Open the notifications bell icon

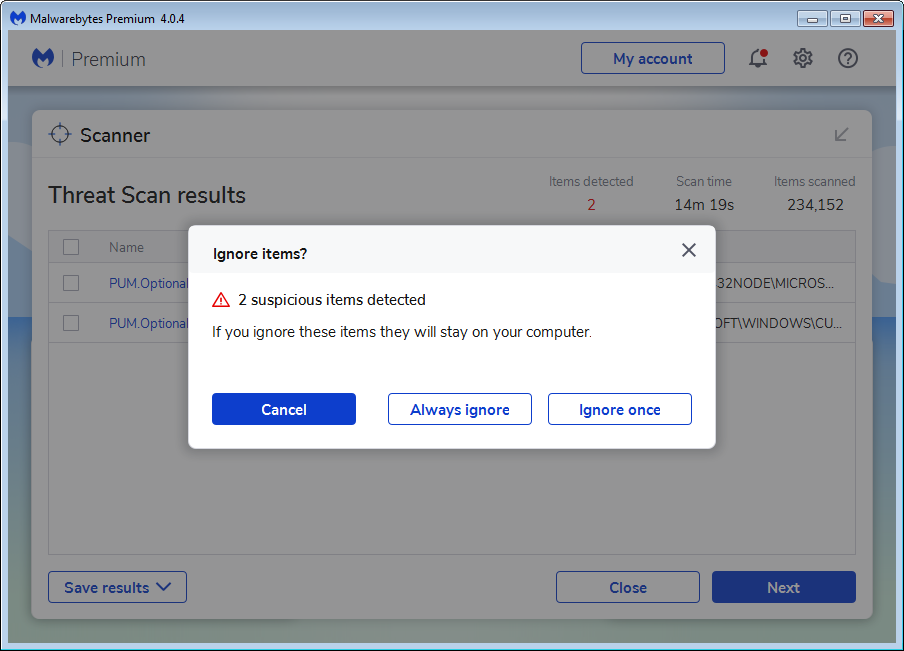click(x=758, y=59)
